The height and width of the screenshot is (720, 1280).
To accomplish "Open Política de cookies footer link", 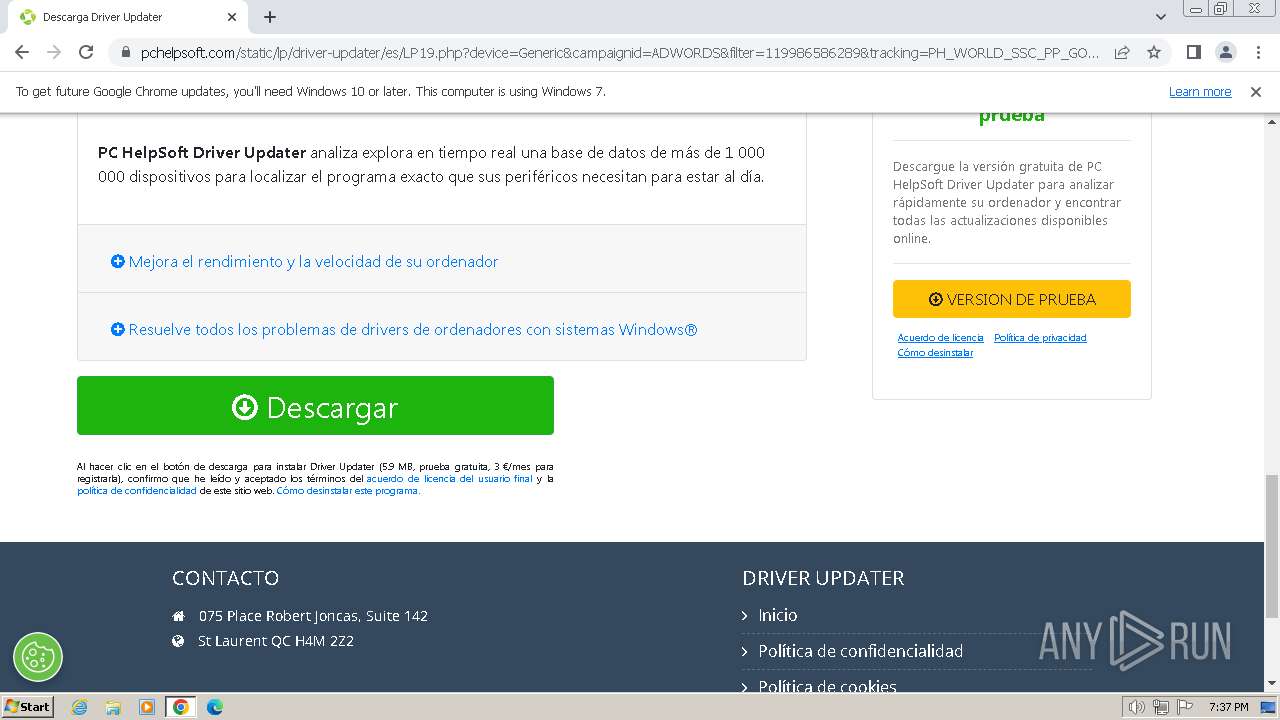I will (x=827, y=686).
